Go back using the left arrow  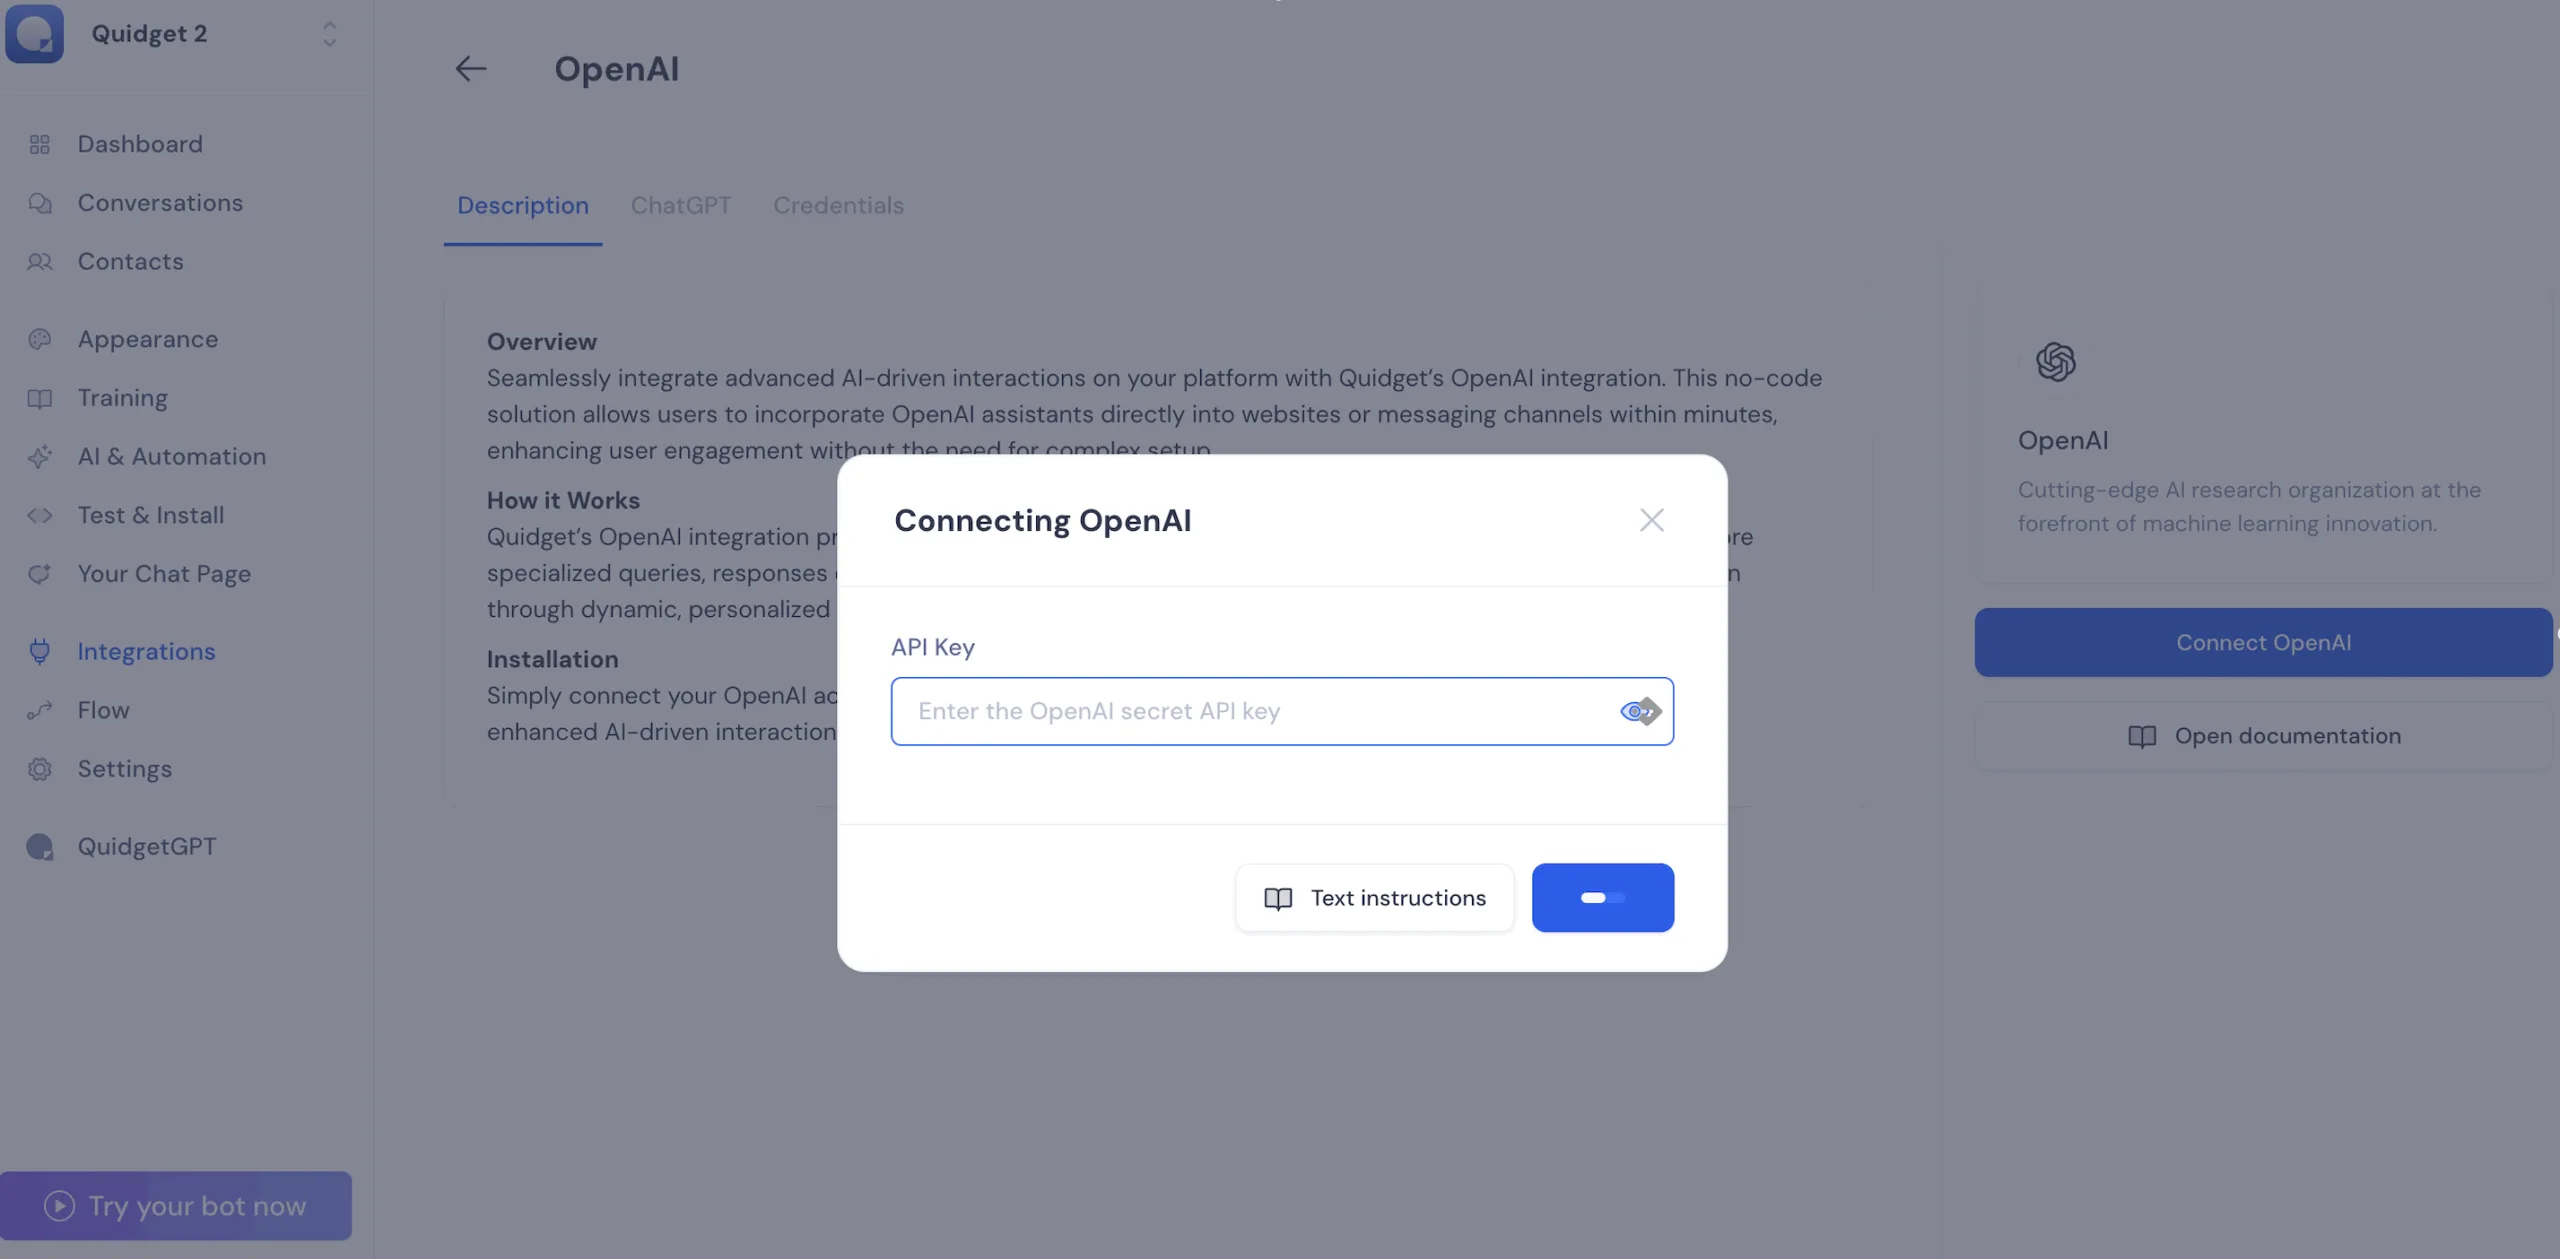(x=470, y=69)
